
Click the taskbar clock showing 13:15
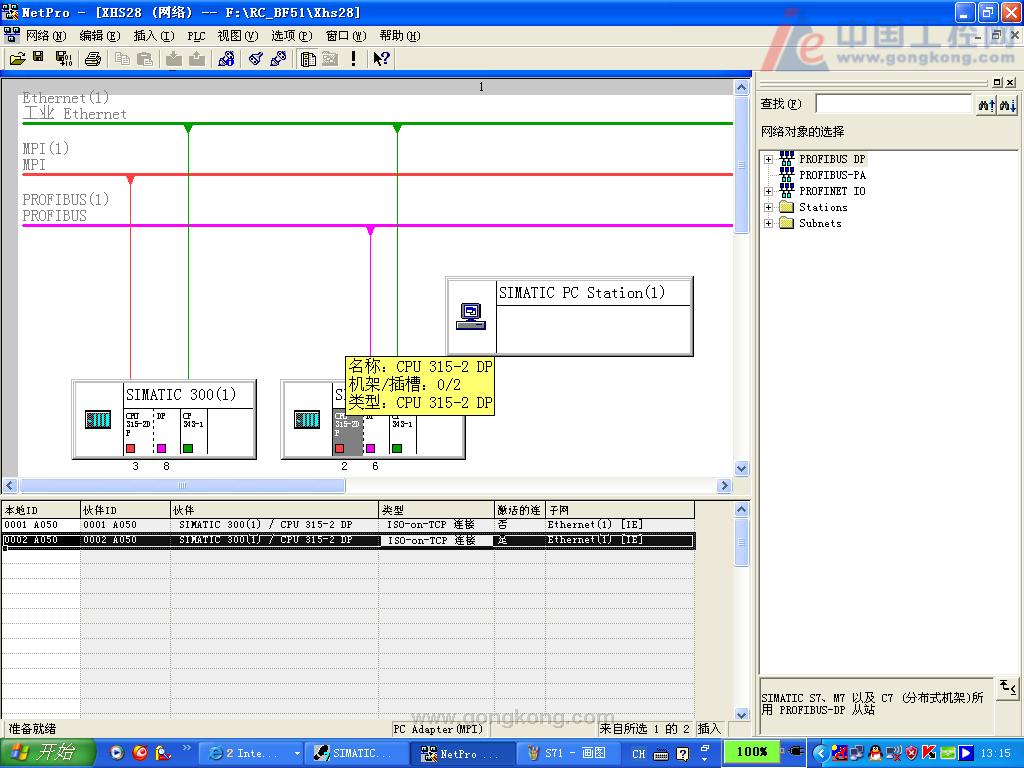995,754
